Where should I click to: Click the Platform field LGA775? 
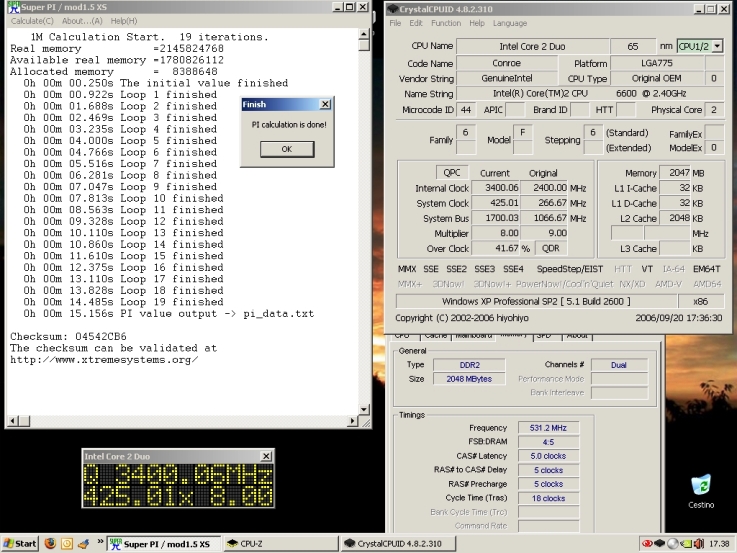tap(657, 63)
